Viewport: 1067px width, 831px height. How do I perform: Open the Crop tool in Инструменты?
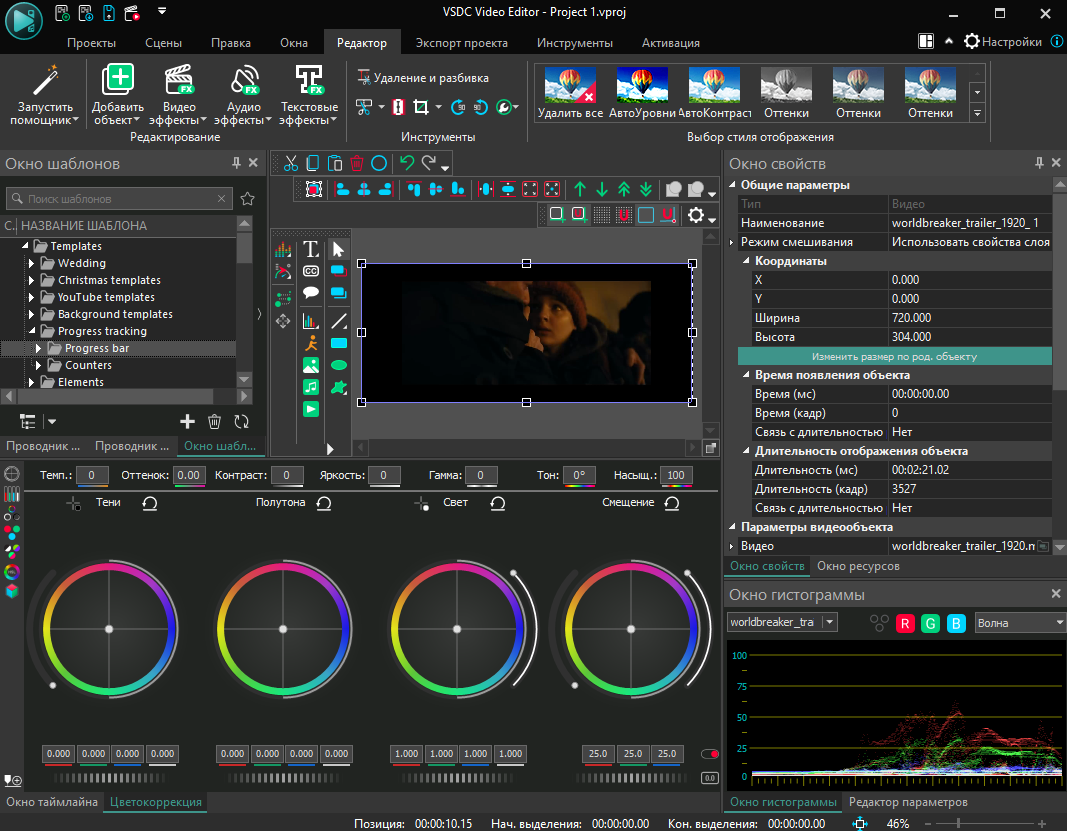pos(421,107)
